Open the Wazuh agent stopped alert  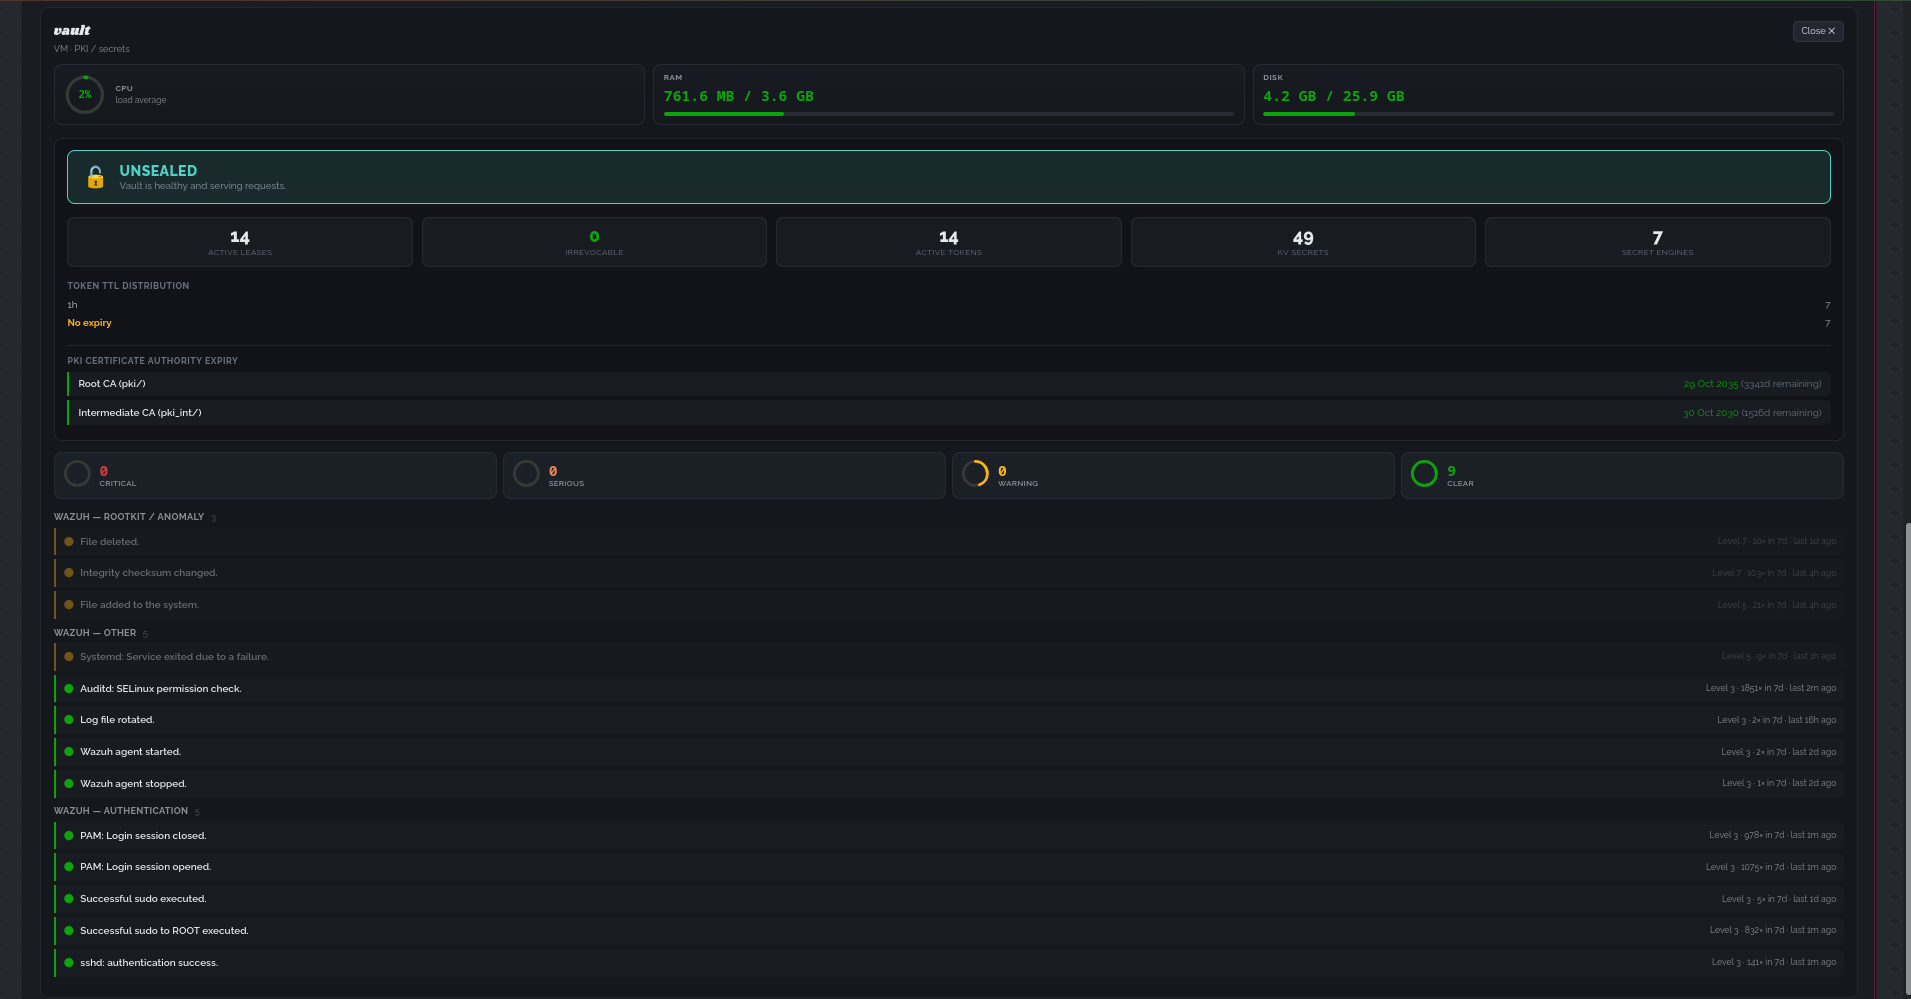click(x=948, y=784)
